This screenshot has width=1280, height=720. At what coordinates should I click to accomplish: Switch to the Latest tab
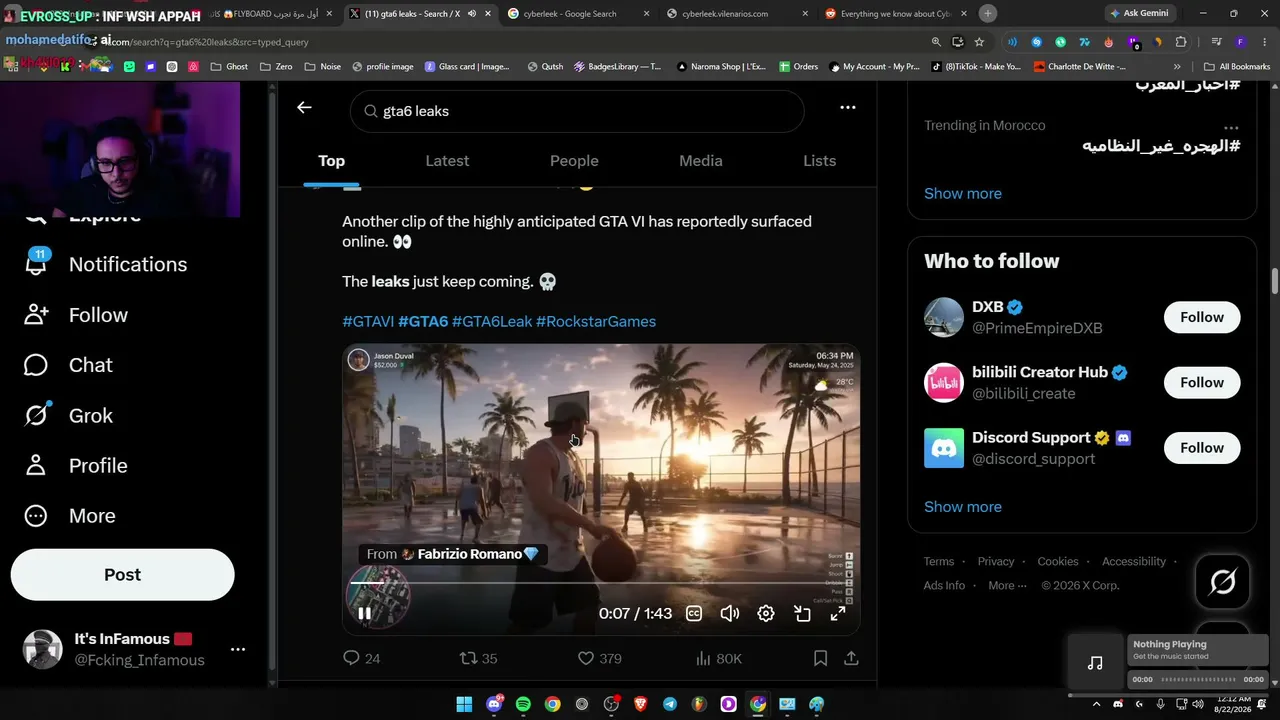(447, 161)
